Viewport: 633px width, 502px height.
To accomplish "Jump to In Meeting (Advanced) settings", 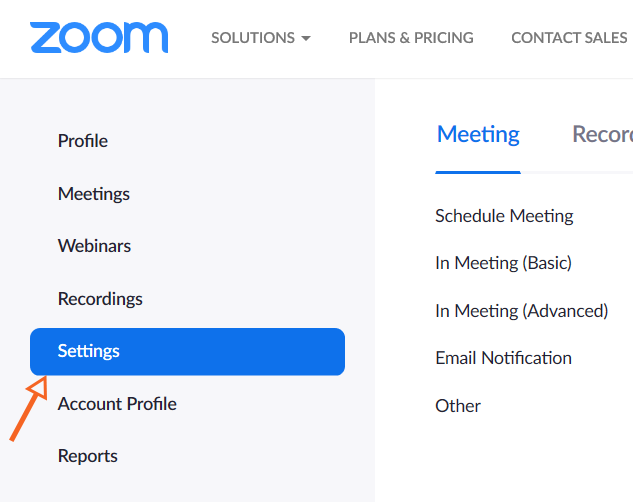I will [521, 311].
